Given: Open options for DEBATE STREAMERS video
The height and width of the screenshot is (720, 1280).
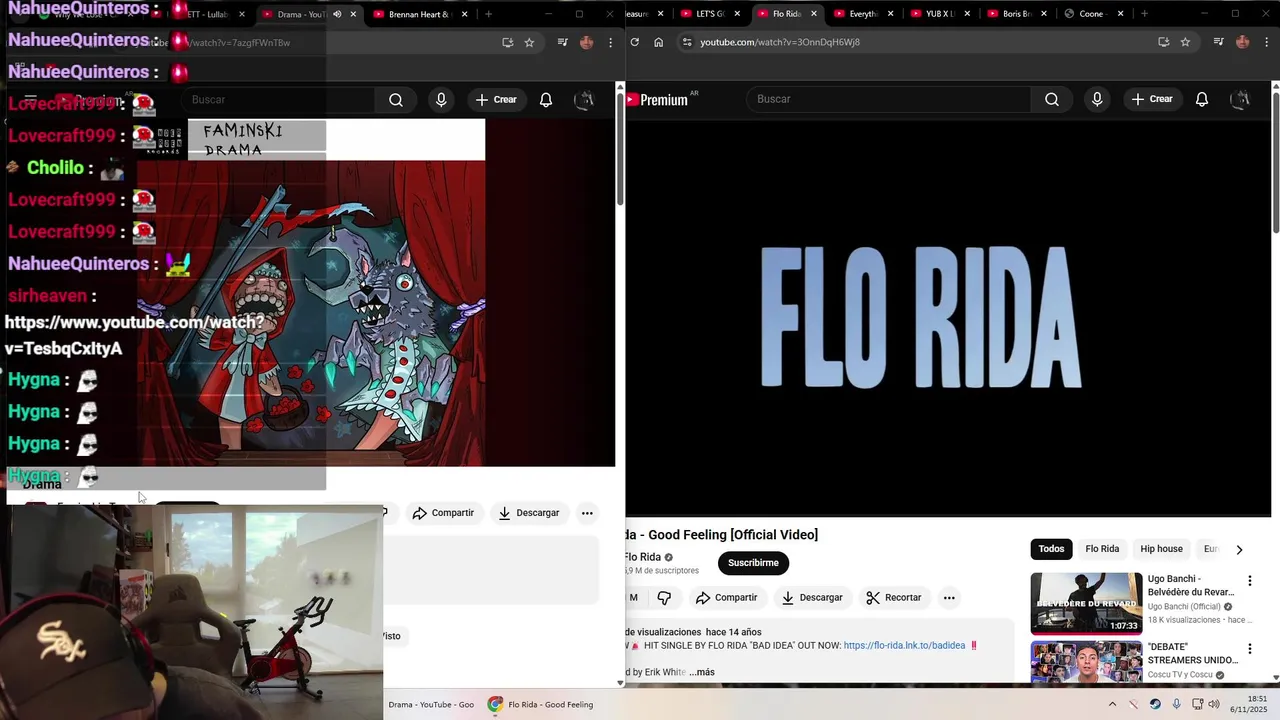Looking at the screenshot, I should 1249,649.
